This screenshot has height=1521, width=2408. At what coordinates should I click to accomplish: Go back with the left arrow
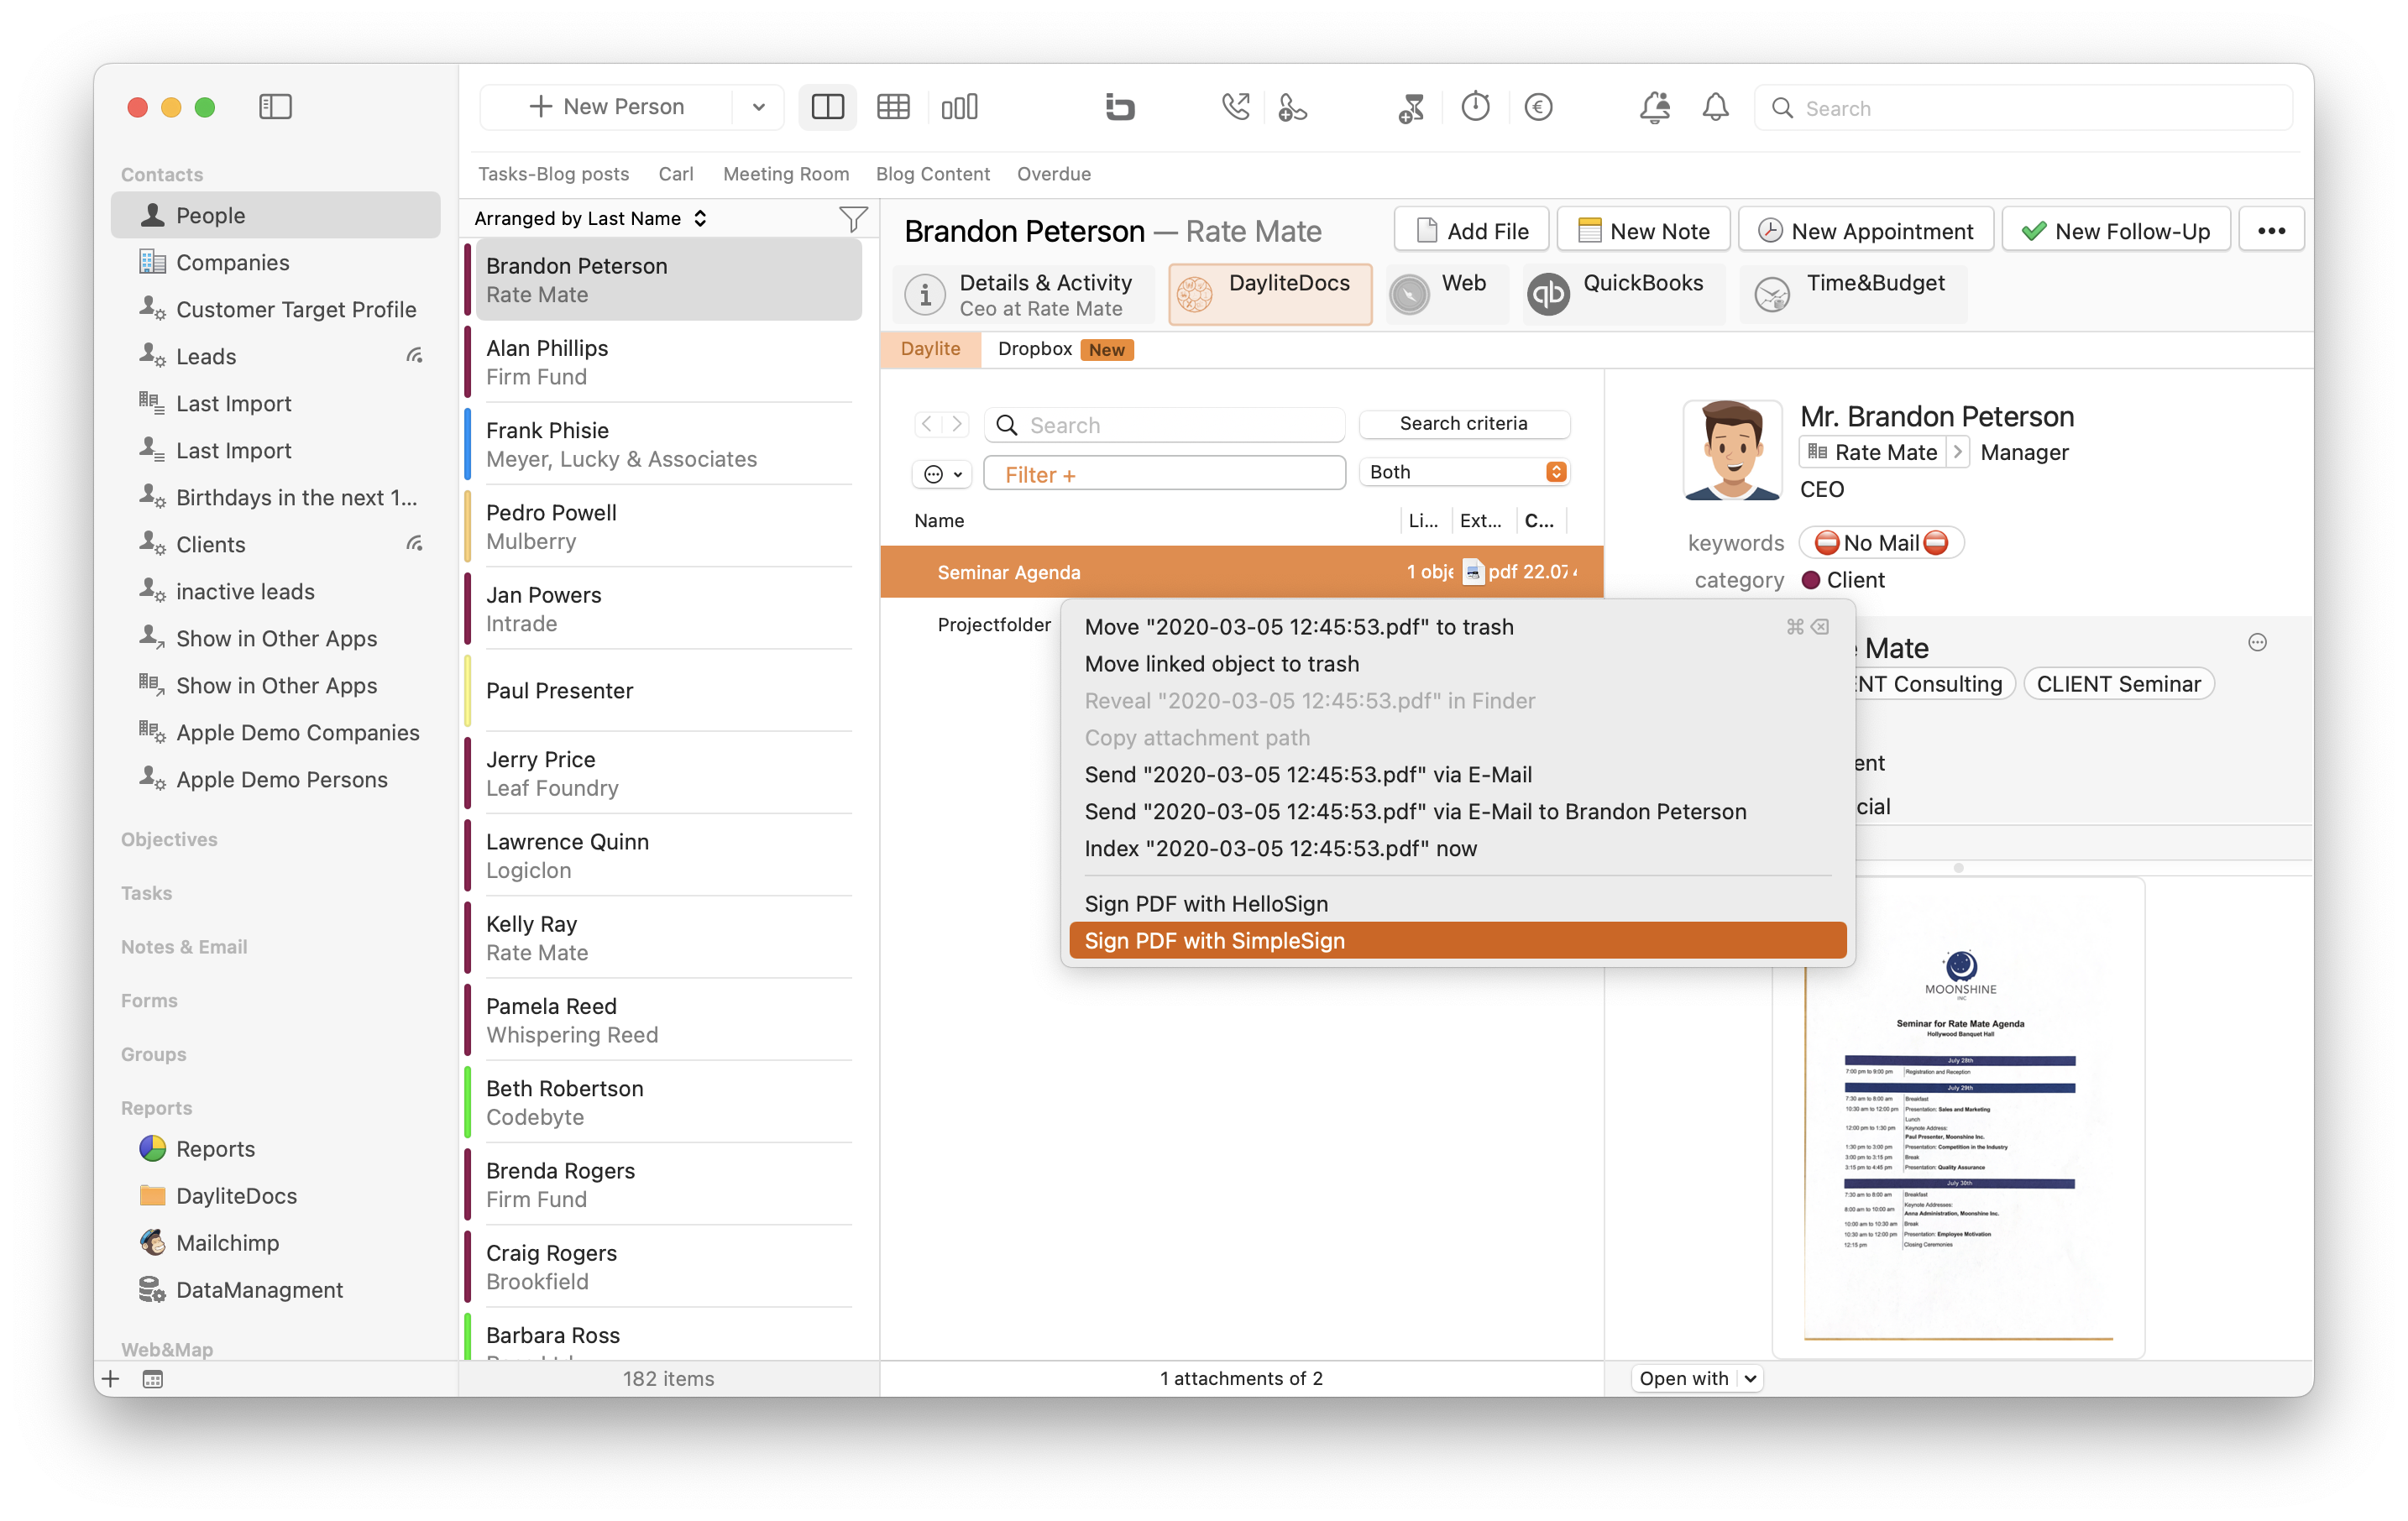coord(928,425)
